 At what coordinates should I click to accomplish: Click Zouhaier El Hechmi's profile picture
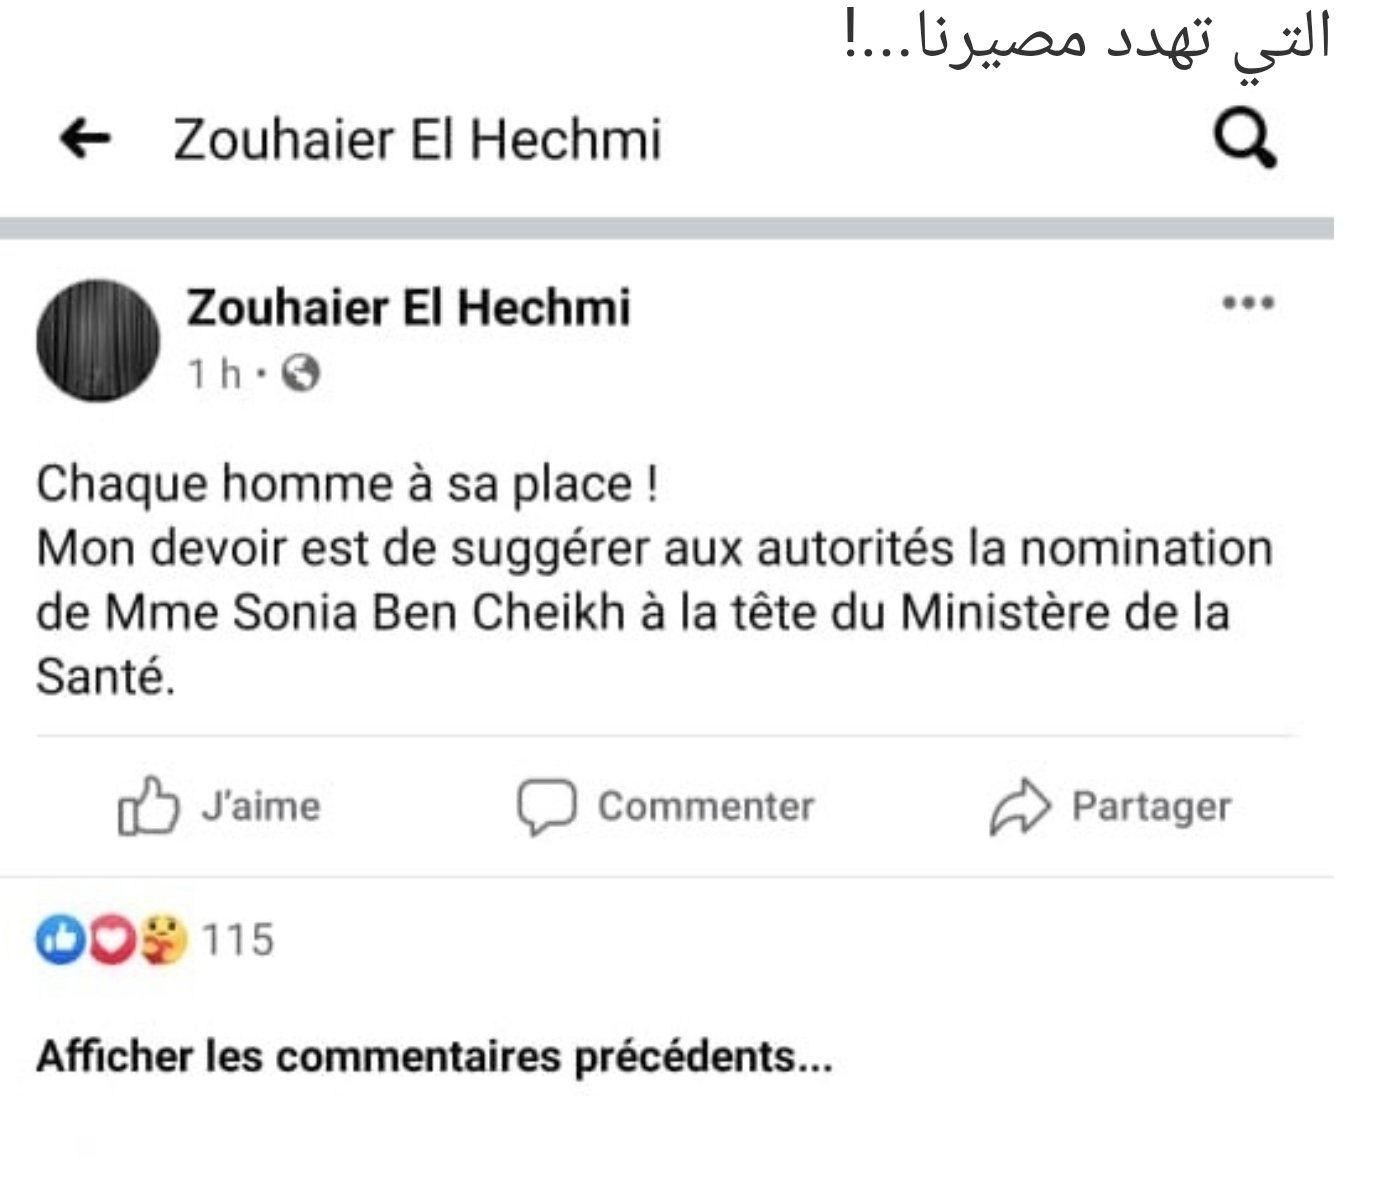point(98,341)
